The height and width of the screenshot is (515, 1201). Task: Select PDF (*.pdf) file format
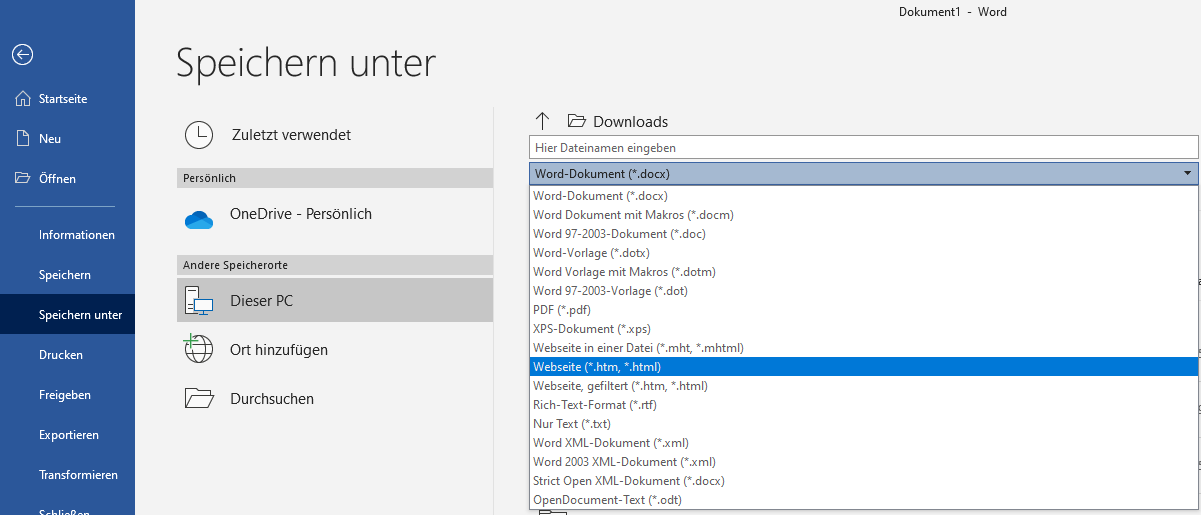pos(562,310)
